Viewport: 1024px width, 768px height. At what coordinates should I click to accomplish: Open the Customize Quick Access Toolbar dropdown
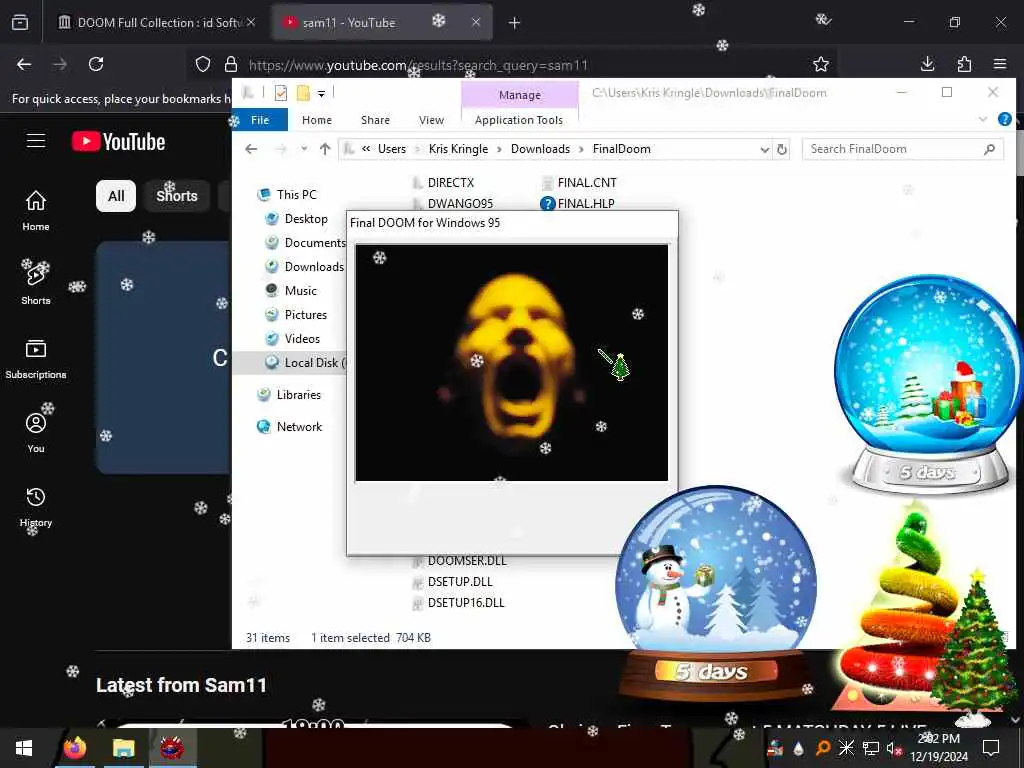click(x=321, y=94)
